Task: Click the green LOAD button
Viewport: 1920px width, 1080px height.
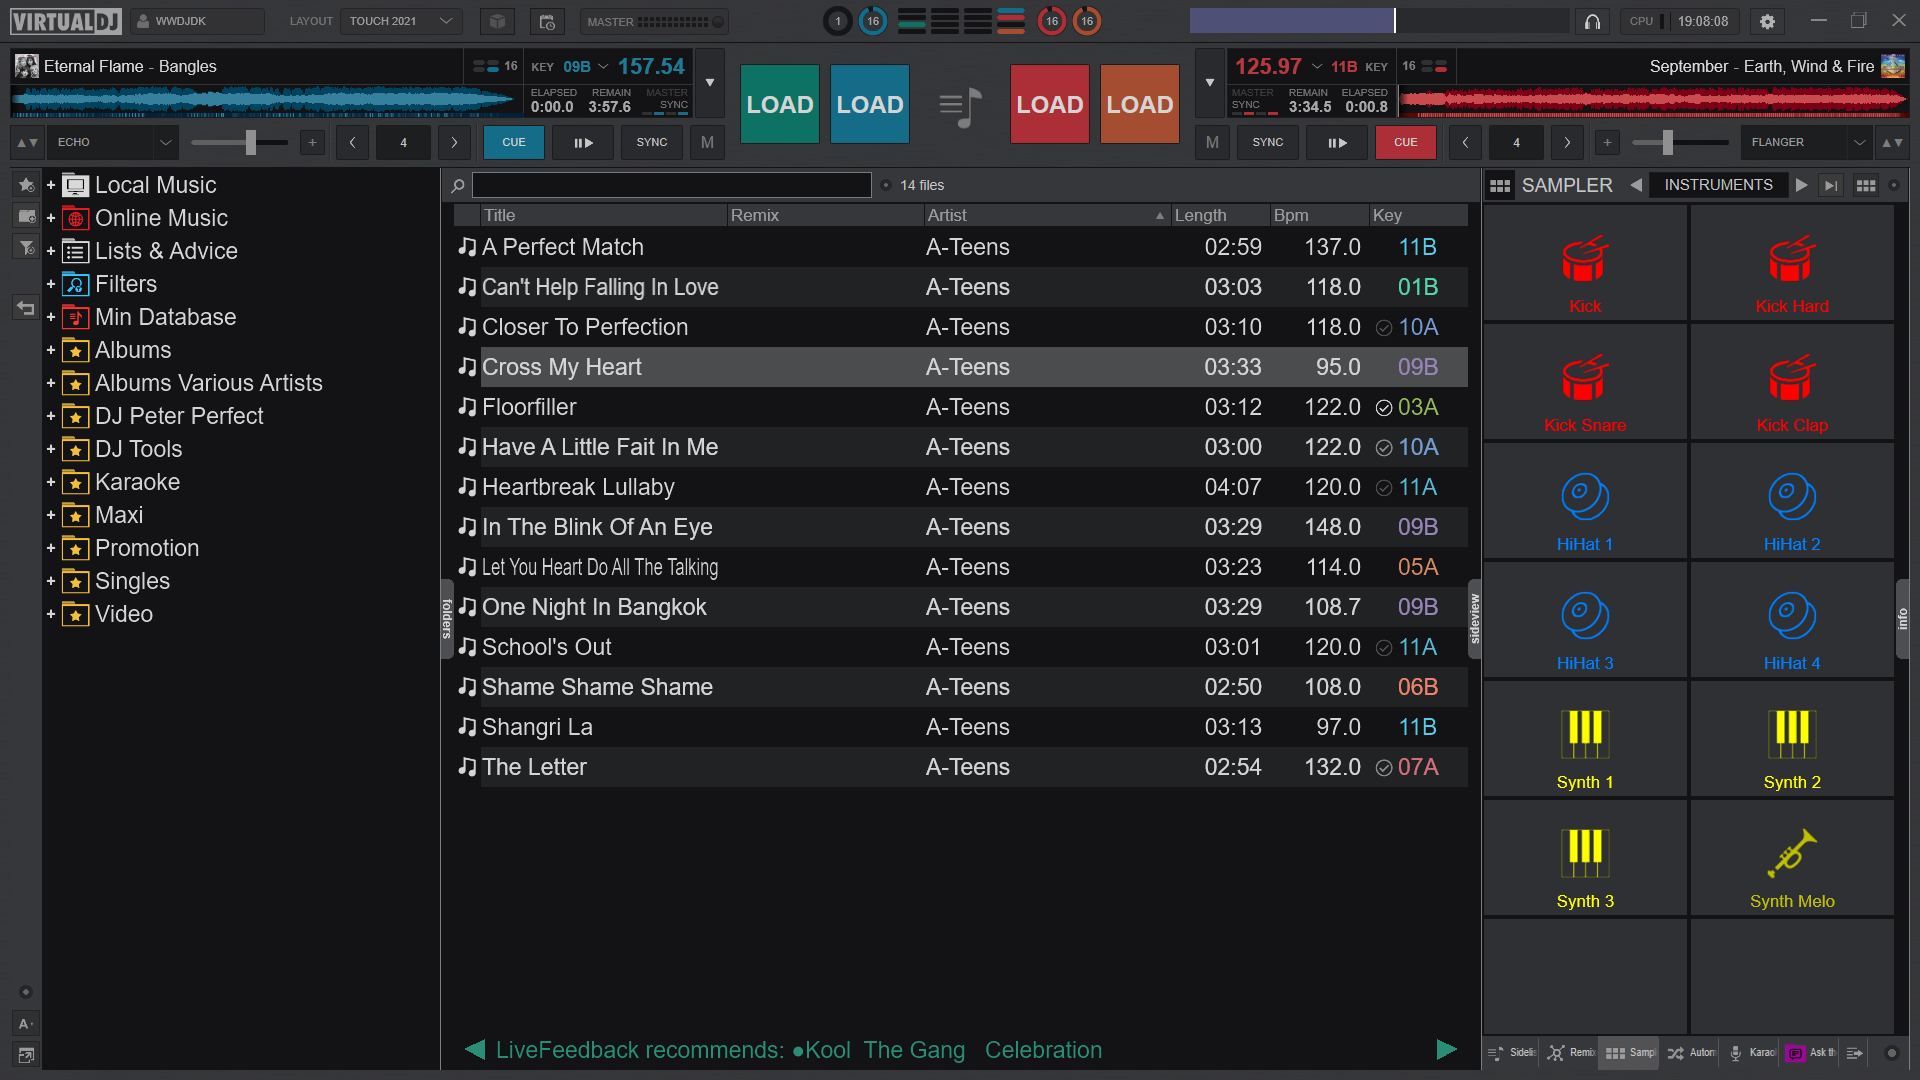Action: coord(780,105)
